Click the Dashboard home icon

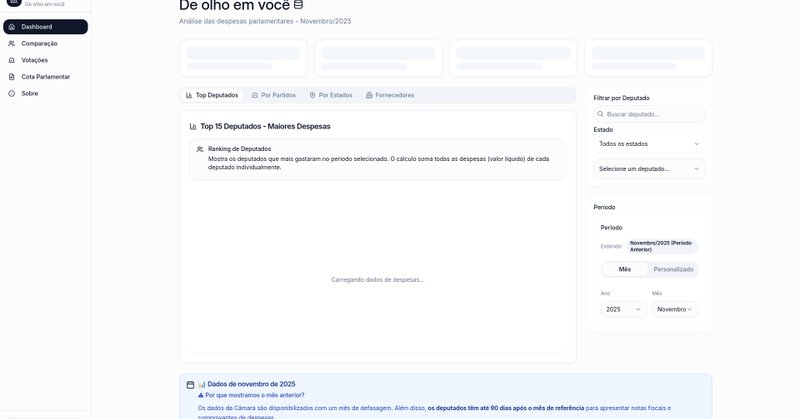[x=12, y=27]
